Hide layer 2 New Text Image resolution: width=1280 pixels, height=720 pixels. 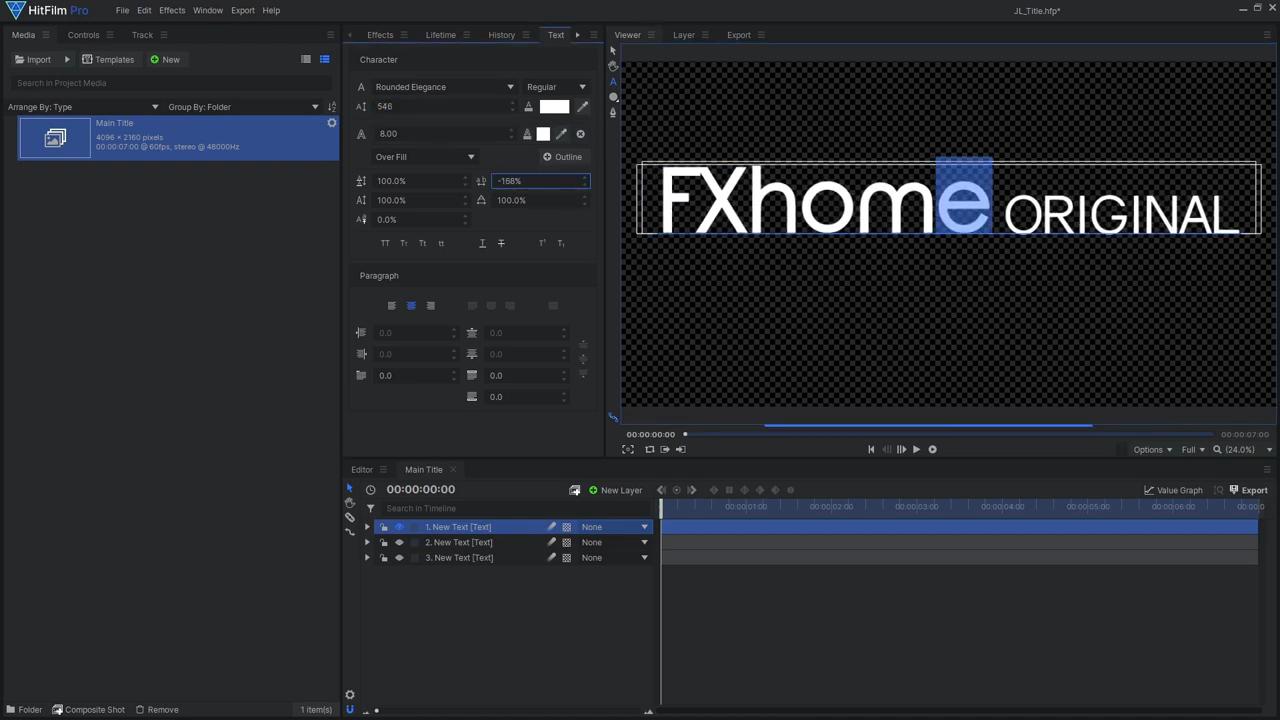point(399,542)
